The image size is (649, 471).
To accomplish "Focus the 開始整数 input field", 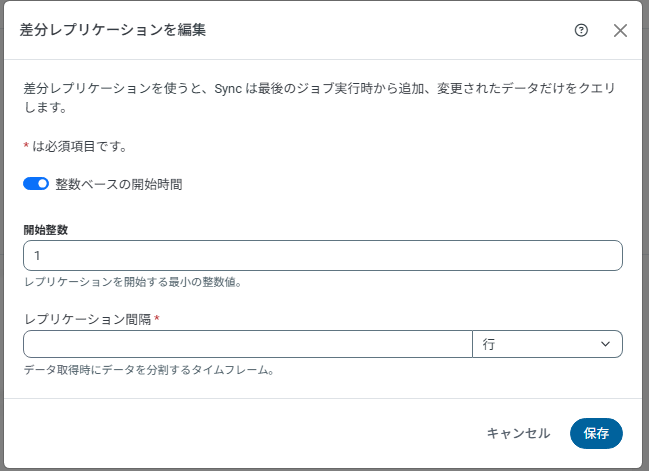I will coord(323,255).
